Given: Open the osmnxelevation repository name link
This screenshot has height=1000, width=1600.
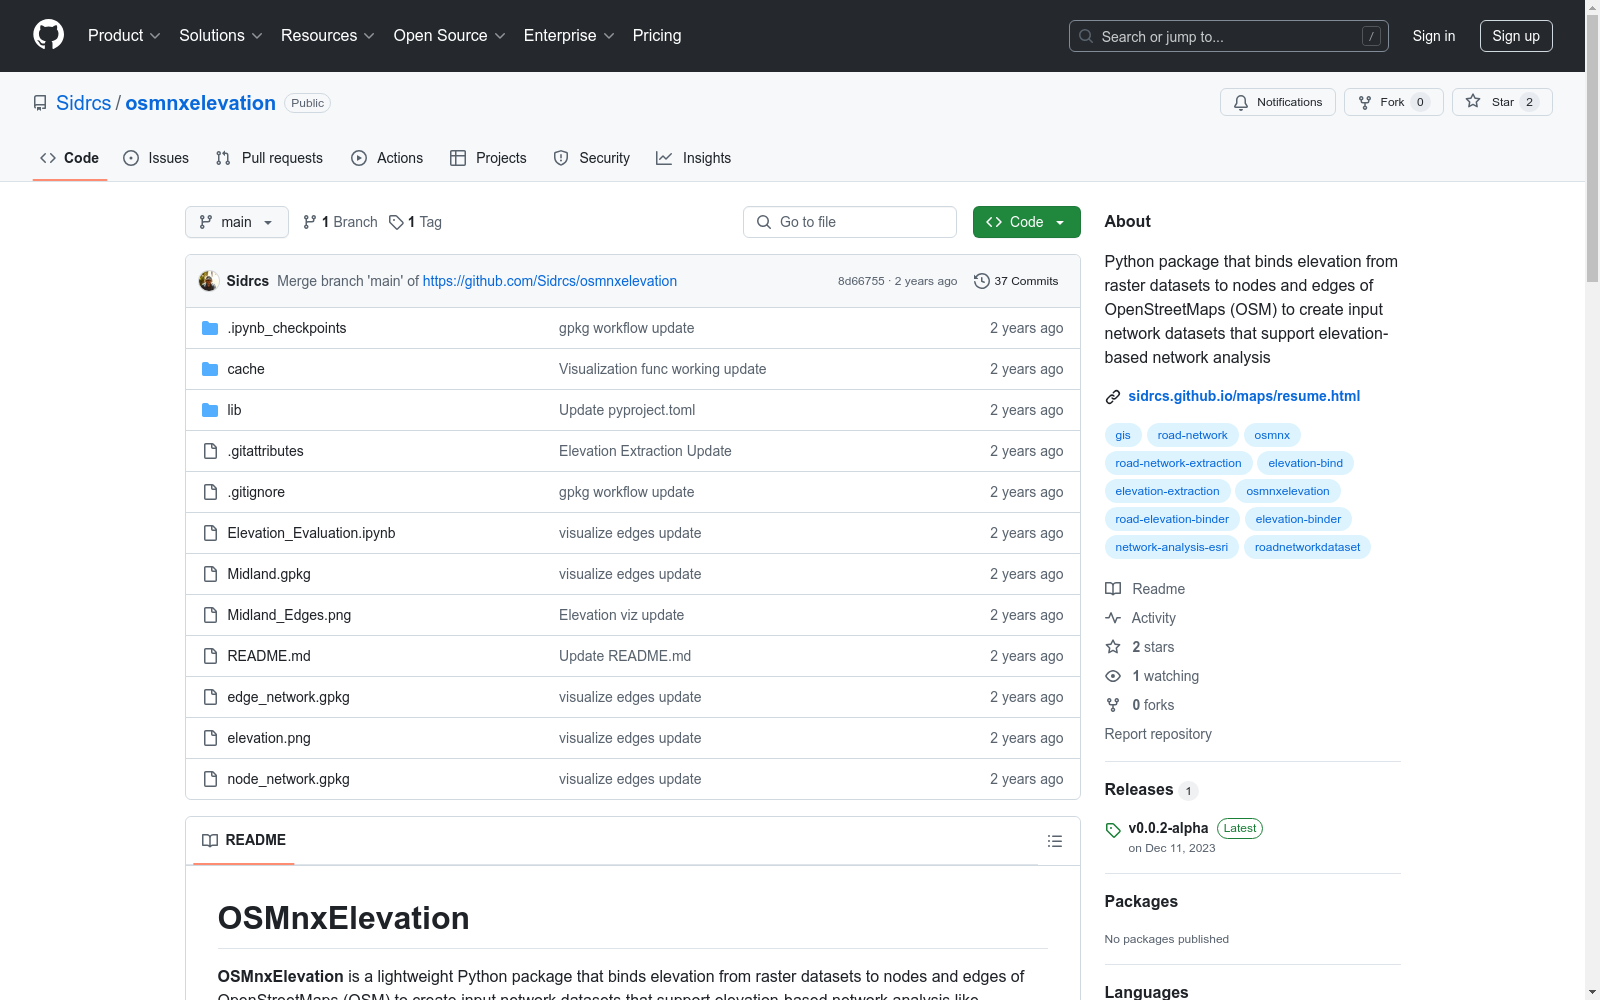Looking at the screenshot, I should pyautogui.click(x=201, y=103).
